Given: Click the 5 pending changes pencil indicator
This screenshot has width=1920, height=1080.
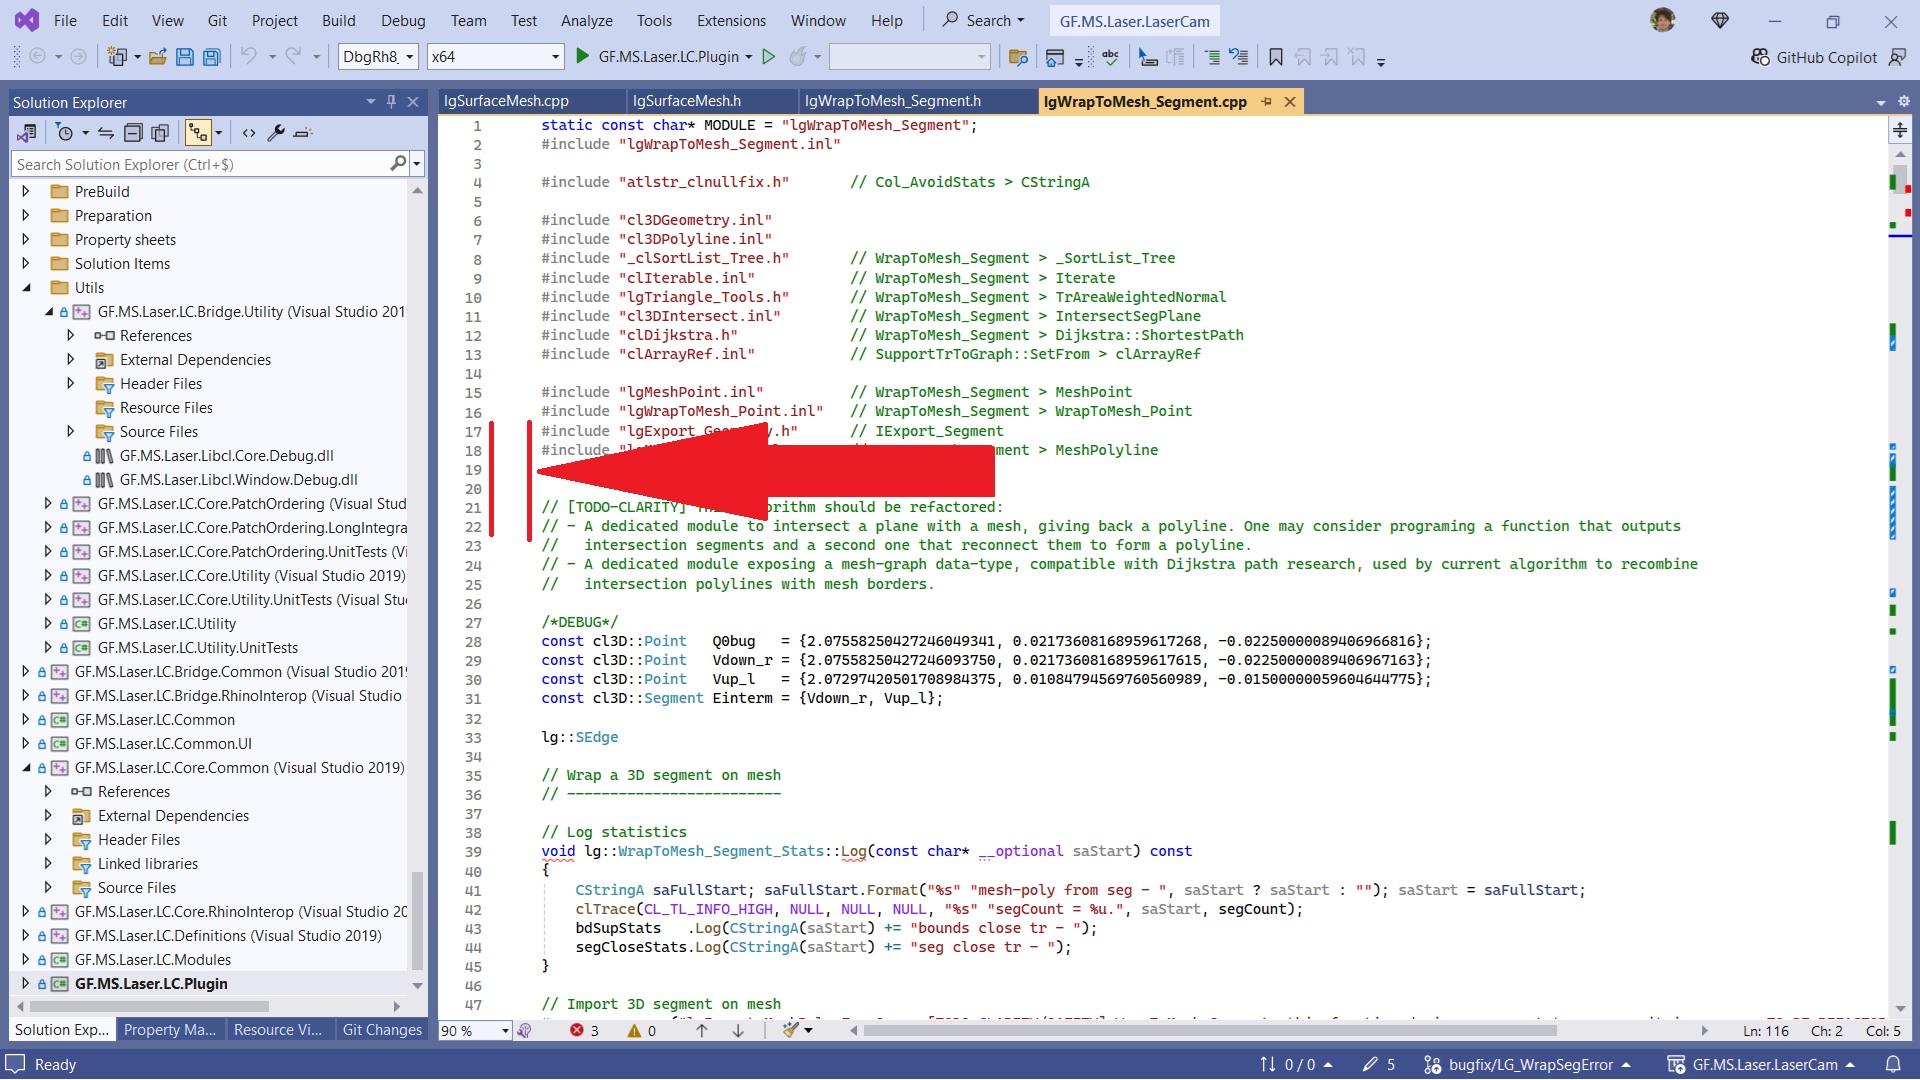Looking at the screenshot, I should pos(1378,1065).
